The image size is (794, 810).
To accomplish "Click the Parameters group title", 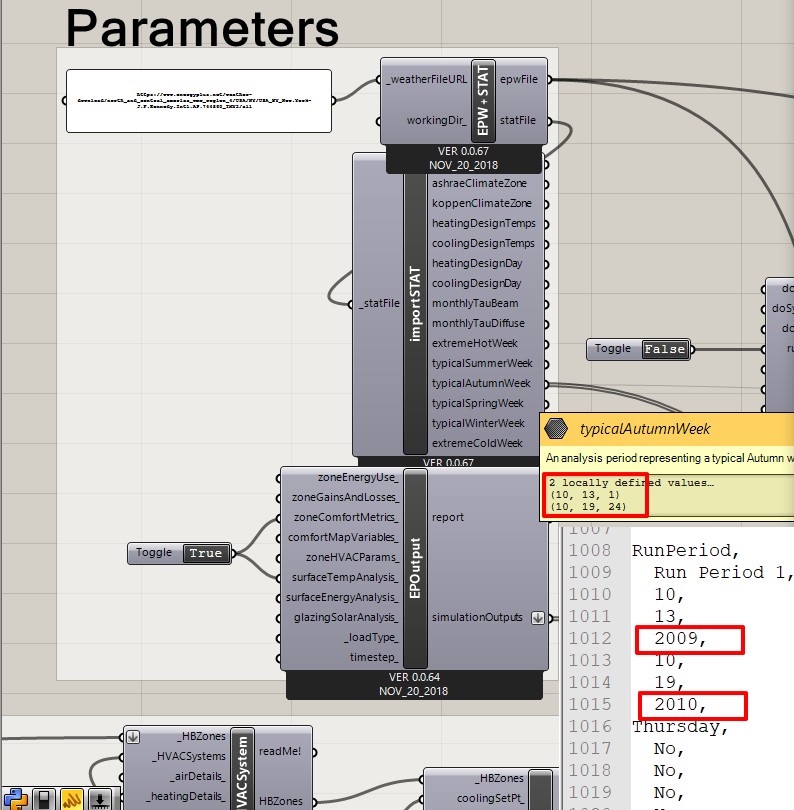I will pos(202,28).
